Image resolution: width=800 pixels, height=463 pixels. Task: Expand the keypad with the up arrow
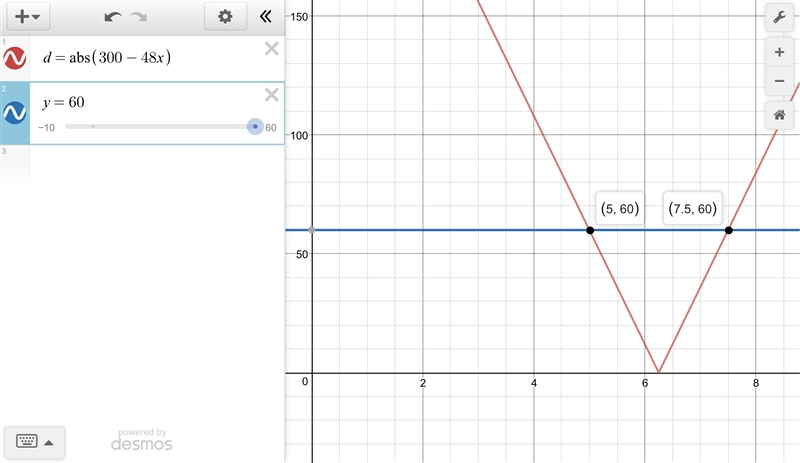click(x=49, y=443)
